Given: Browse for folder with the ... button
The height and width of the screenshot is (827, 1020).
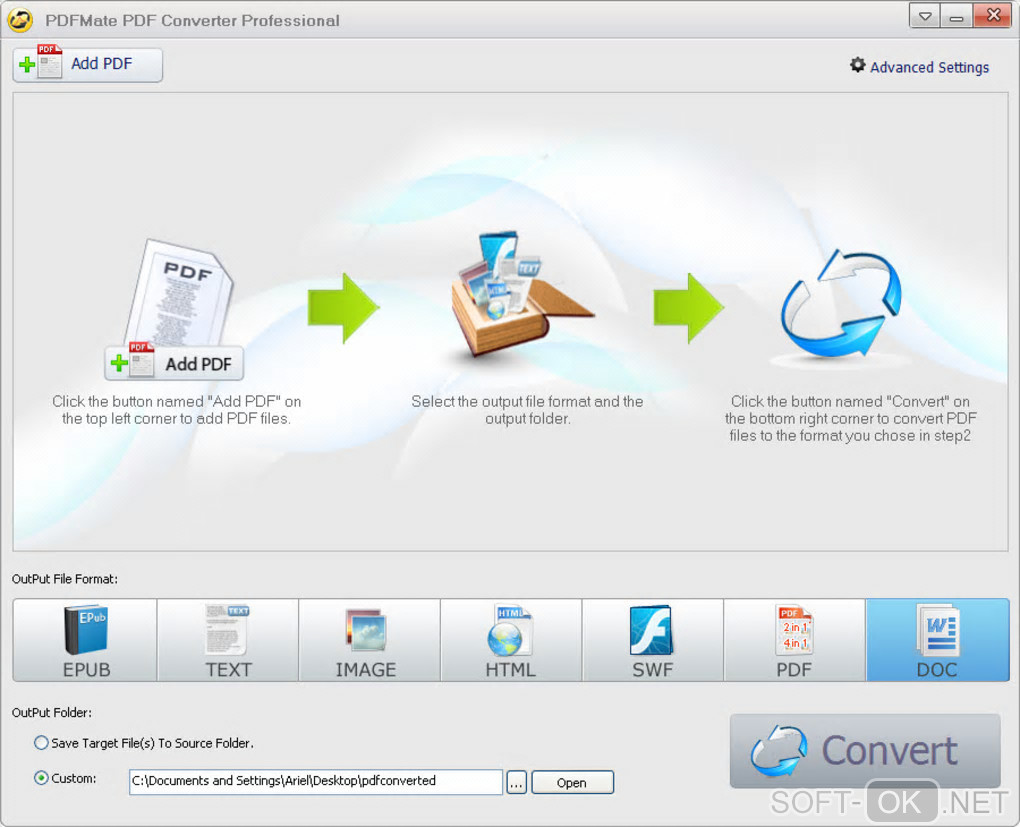Looking at the screenshot, I should [517, 783].
